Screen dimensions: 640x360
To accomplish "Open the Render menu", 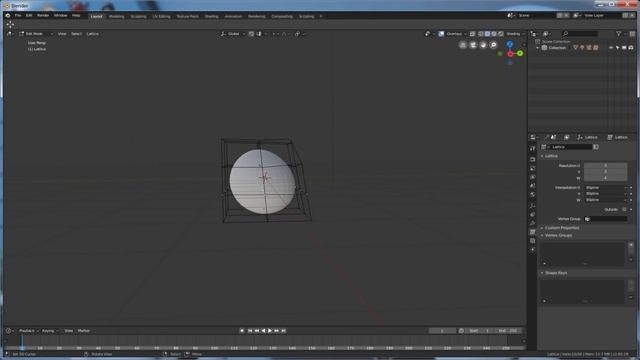I will pyautogui.click(x=43, y=16).
